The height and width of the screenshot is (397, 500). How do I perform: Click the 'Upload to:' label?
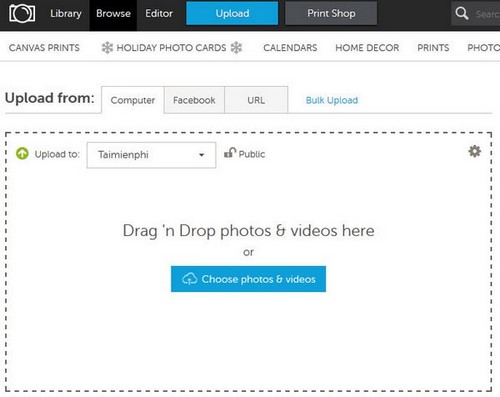tap(57, 154)
